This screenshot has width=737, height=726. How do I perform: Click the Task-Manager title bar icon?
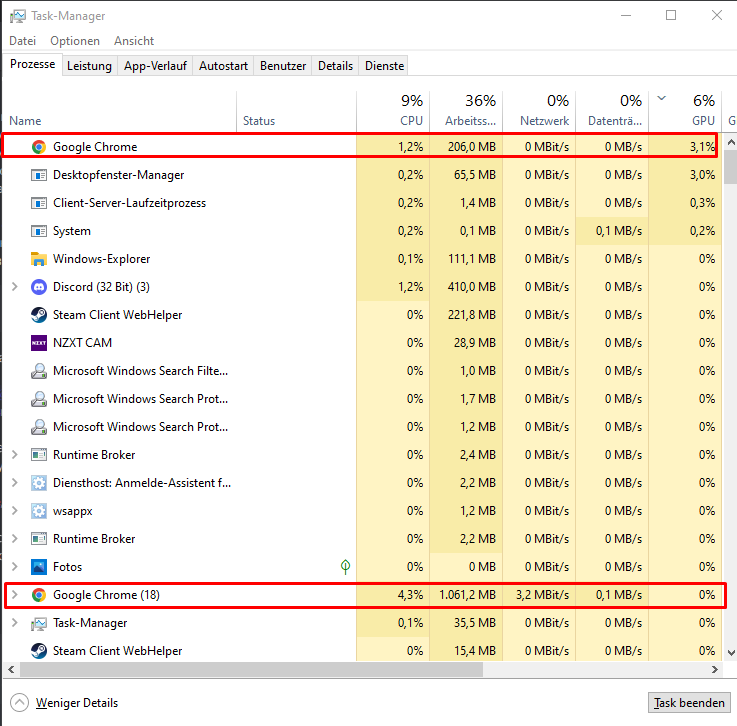point(18,16)
